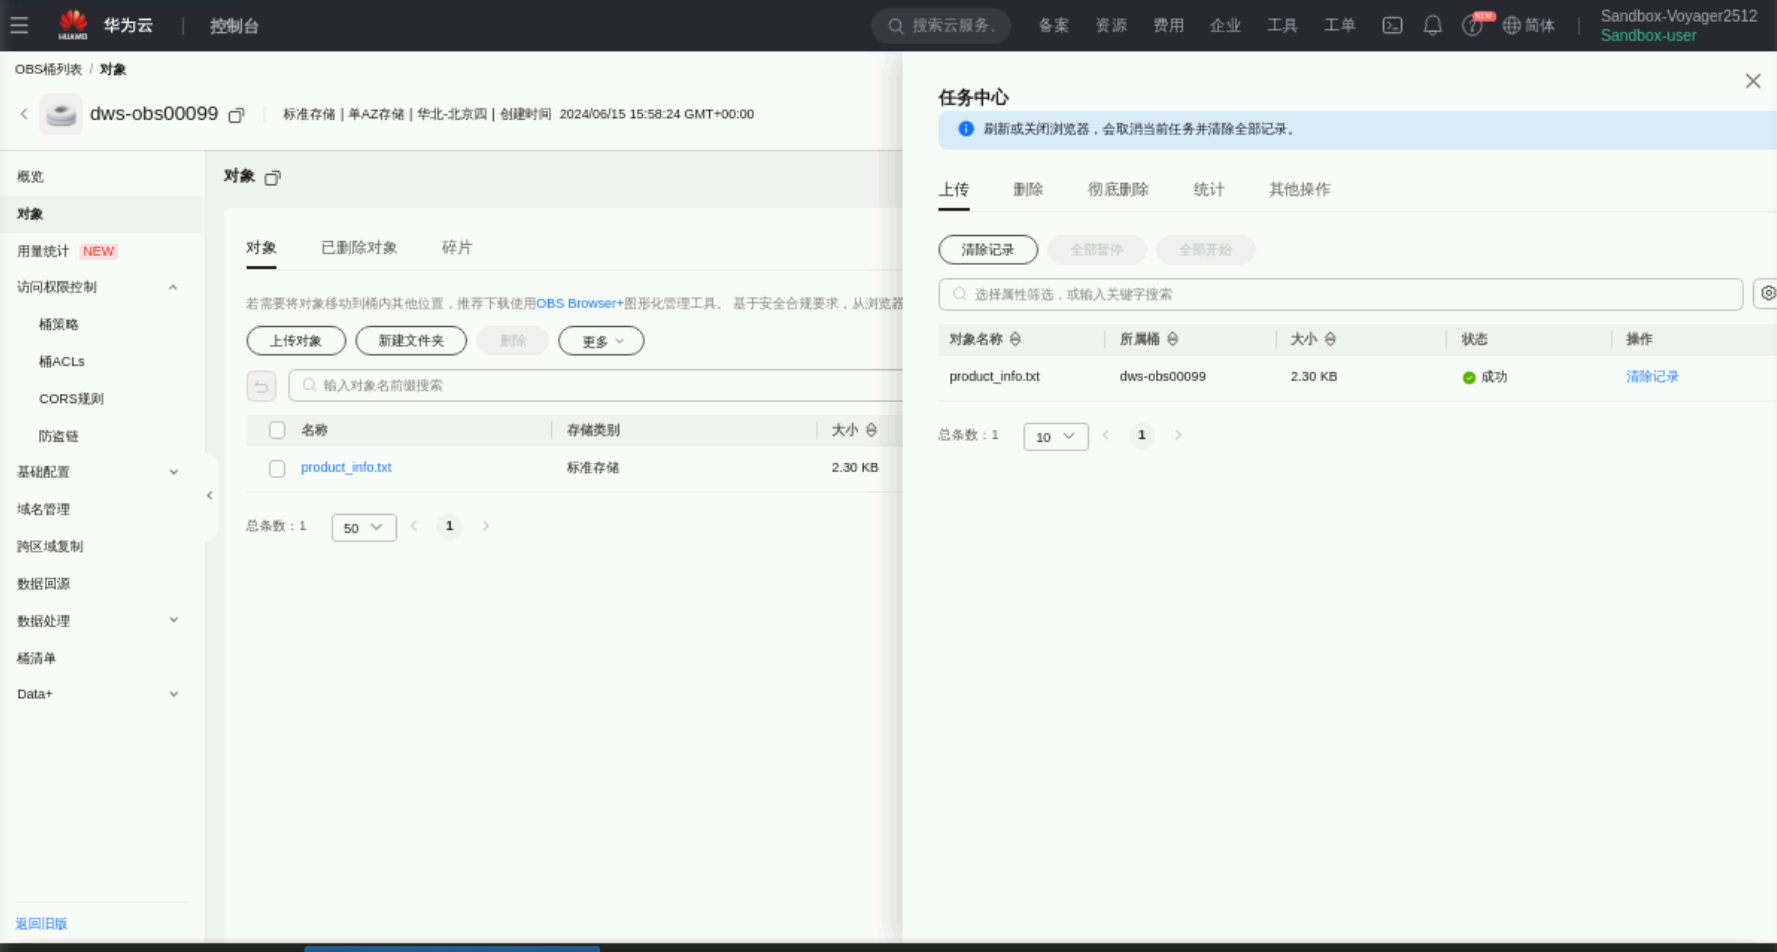Click the copy icon beside 对象 heading

click(272, 177)
